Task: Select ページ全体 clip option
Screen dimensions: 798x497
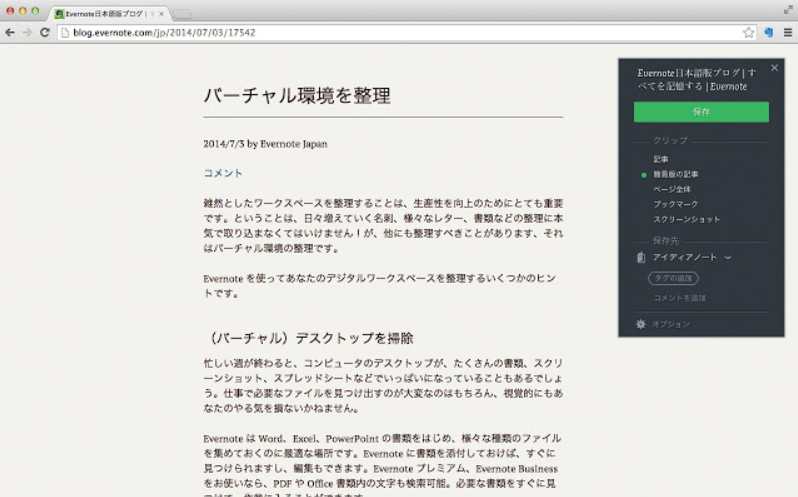Action: pyautogui.click(x=672, y=189)
